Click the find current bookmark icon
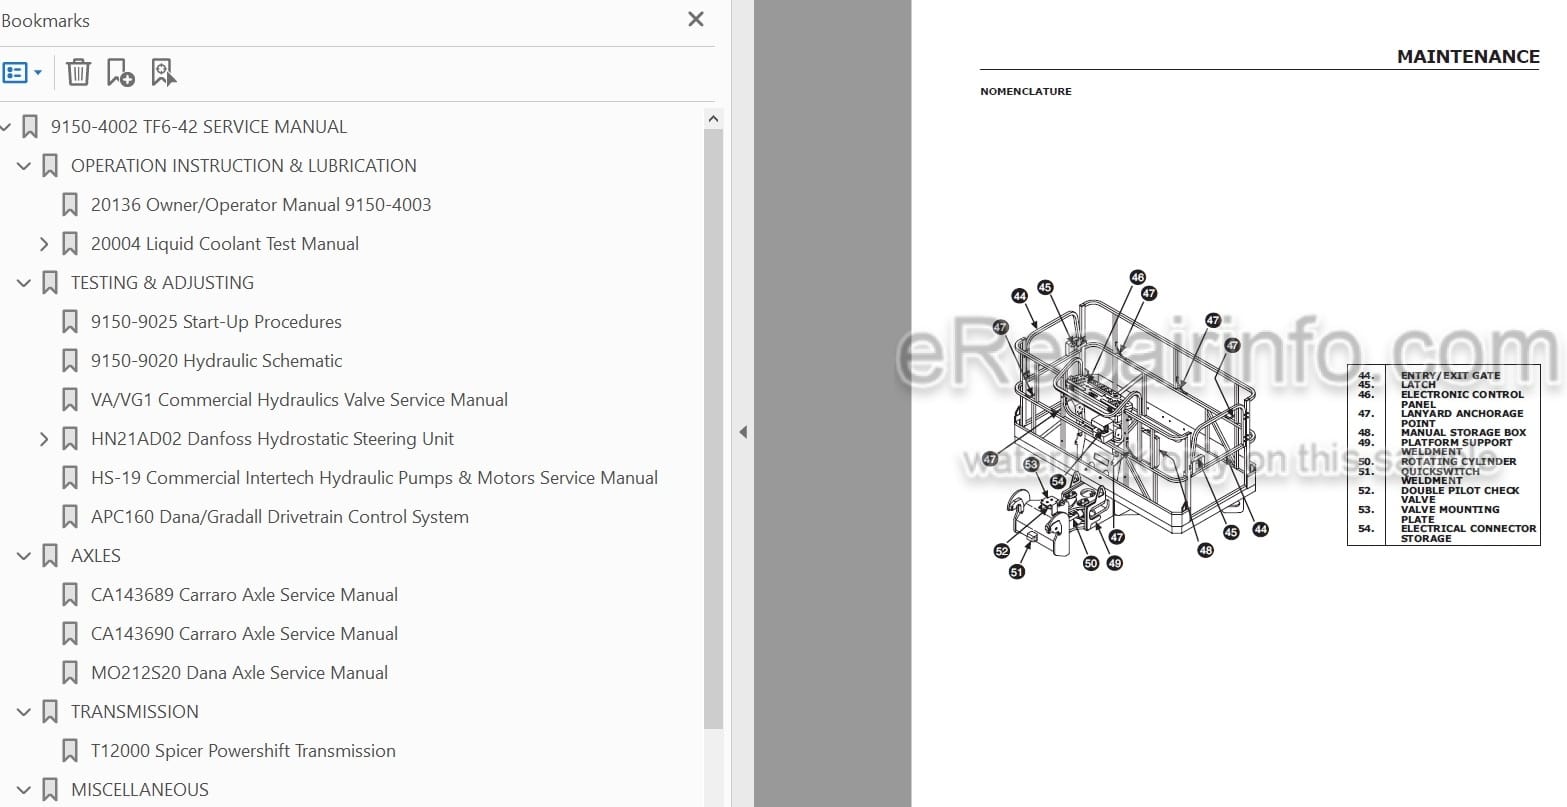 [x=163, y=72]
